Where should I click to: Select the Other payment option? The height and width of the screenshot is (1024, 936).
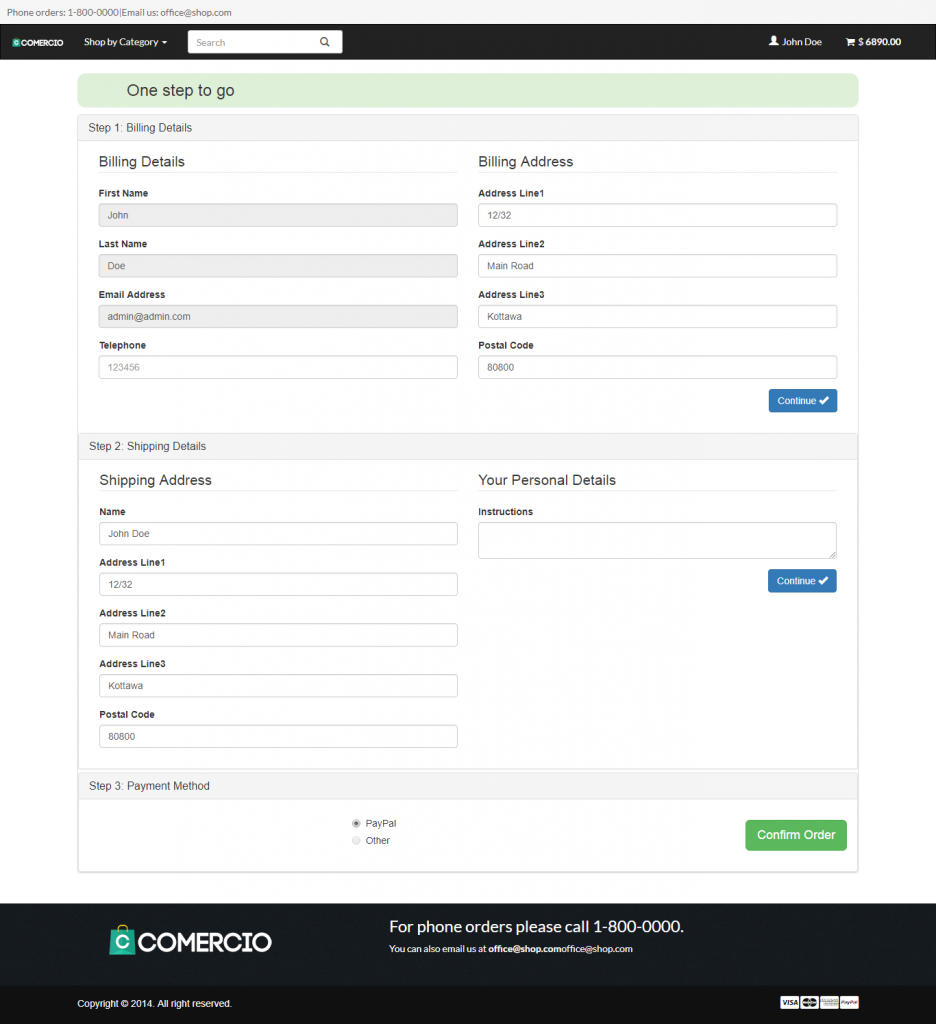pyautogui.click(x=356, y=841)
